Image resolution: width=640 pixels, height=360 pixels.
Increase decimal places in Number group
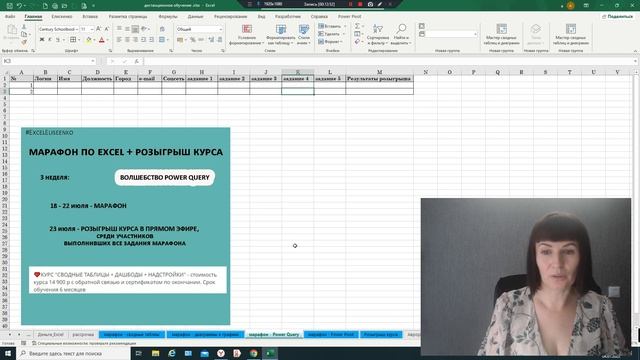211,40
